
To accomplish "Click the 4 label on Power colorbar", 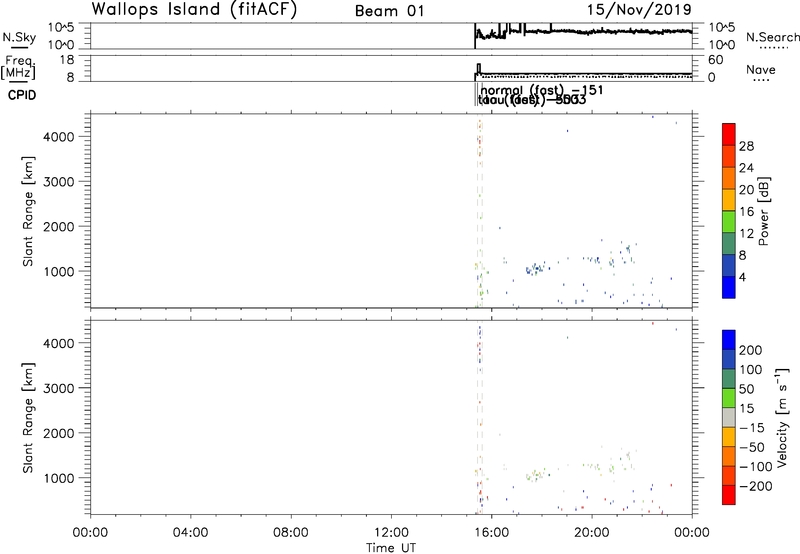I will pyautogui.click(x=743, y=278).
